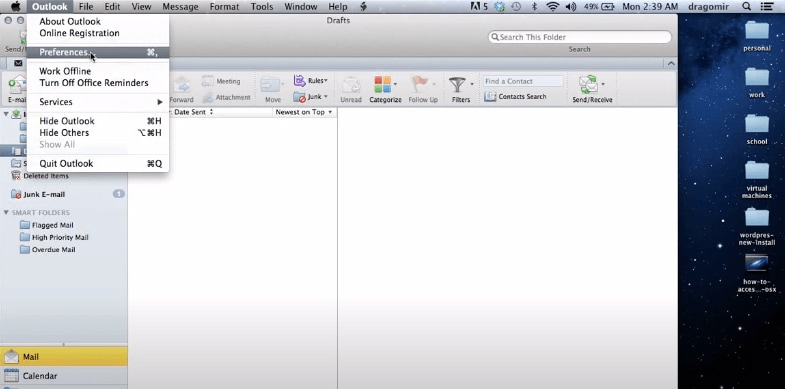Open the Apple menu
Viewport: 785px width, 389px height.
pyautogui.click(x=15, y=7)
